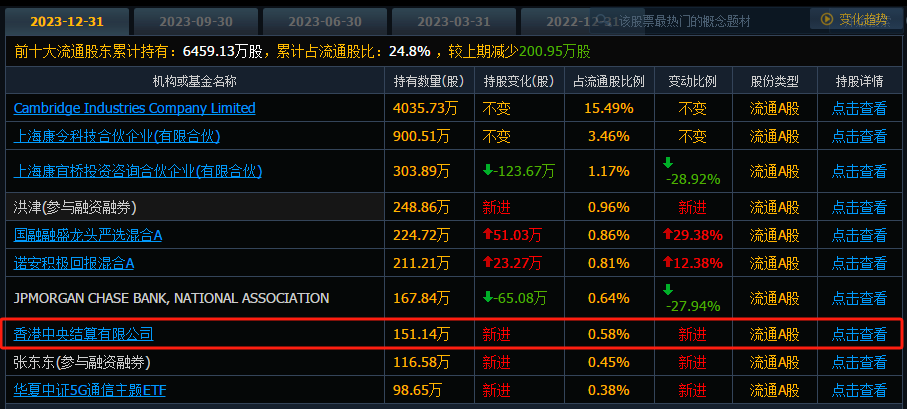907x409 pixels.
Task: Click 点击查看 for Cambridge Industries row
Action: [859, 108]
